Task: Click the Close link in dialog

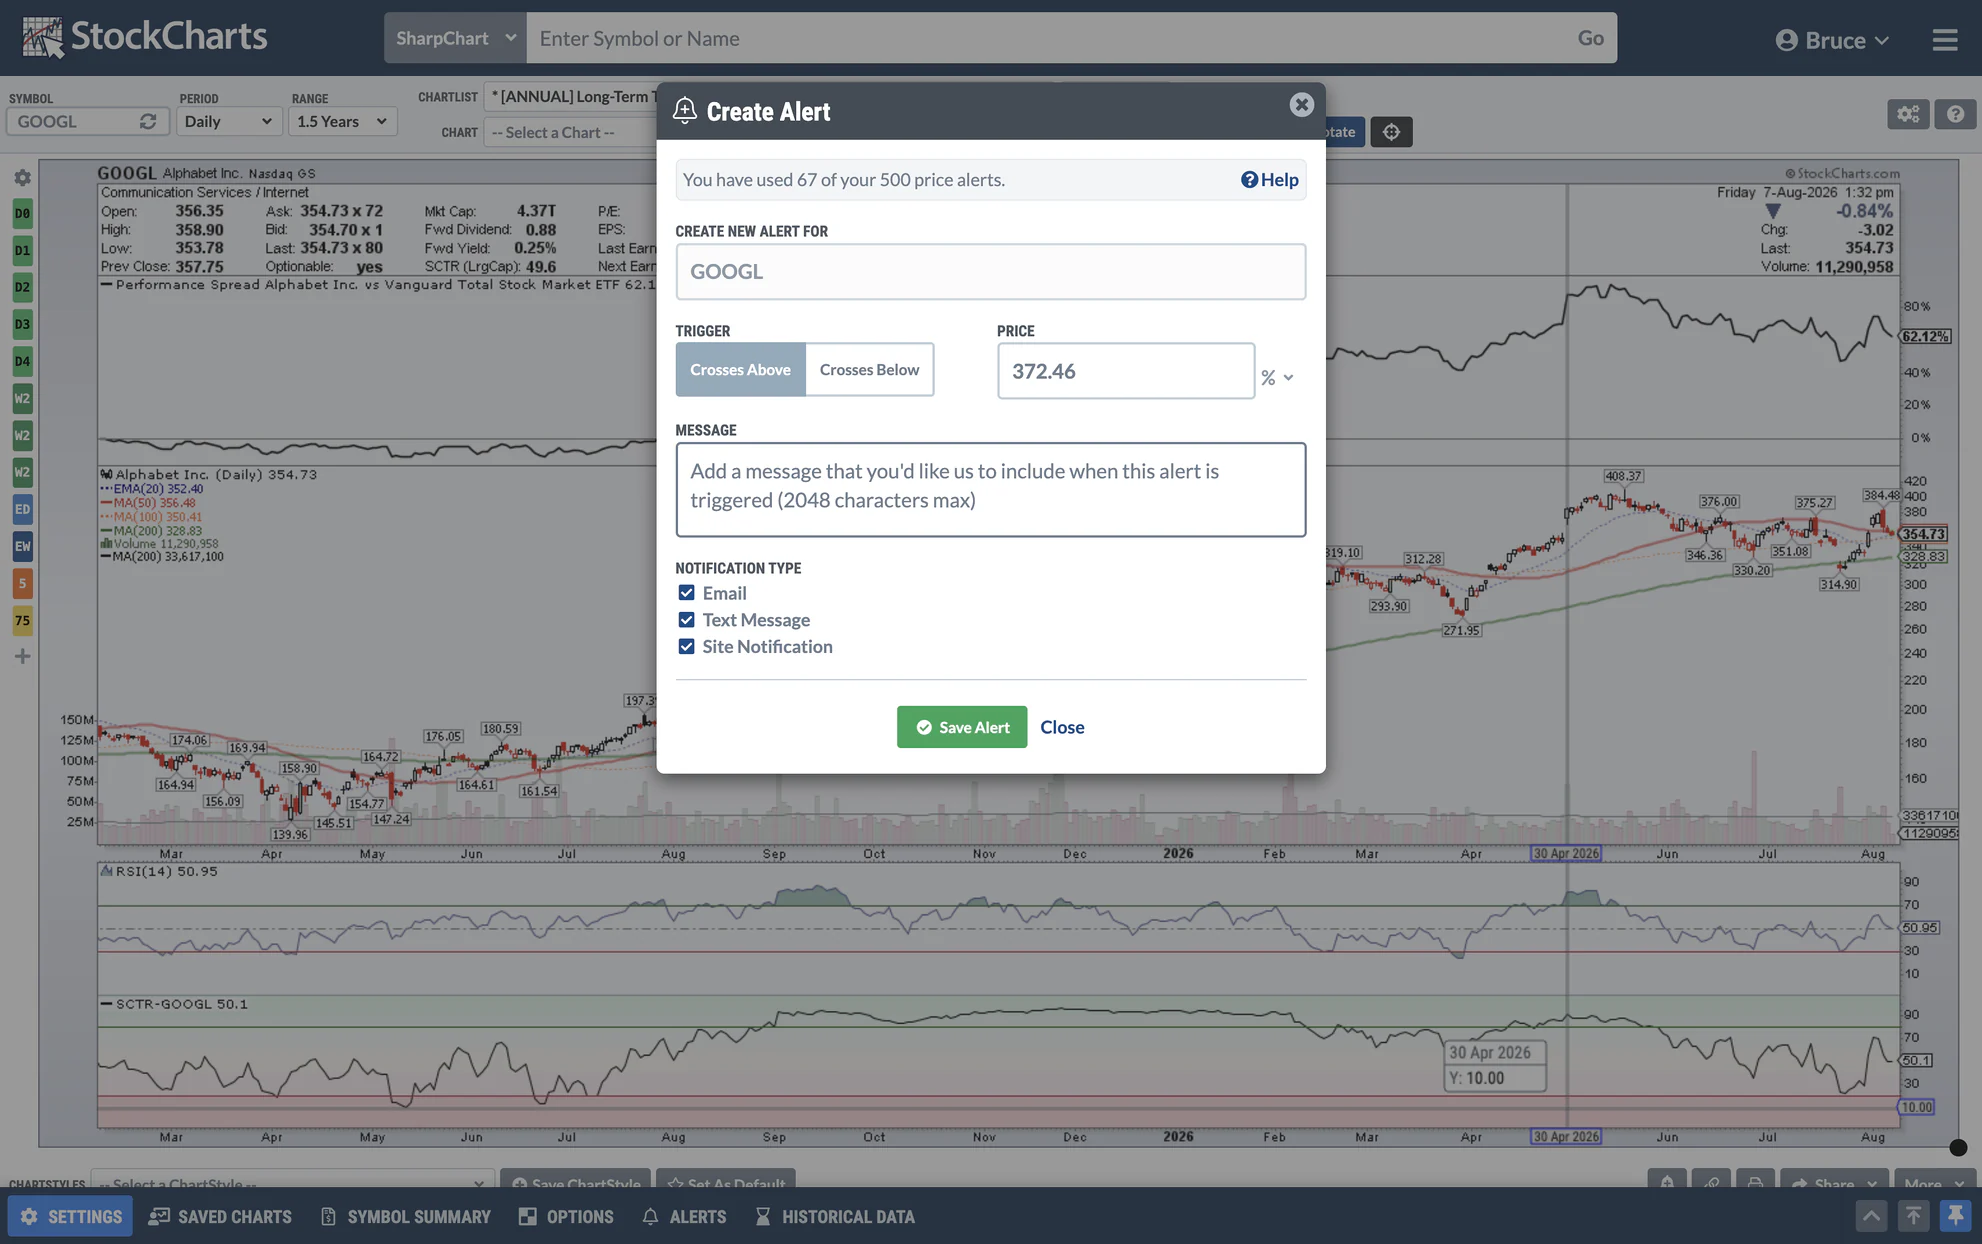Action: [x=1062, y=727]
